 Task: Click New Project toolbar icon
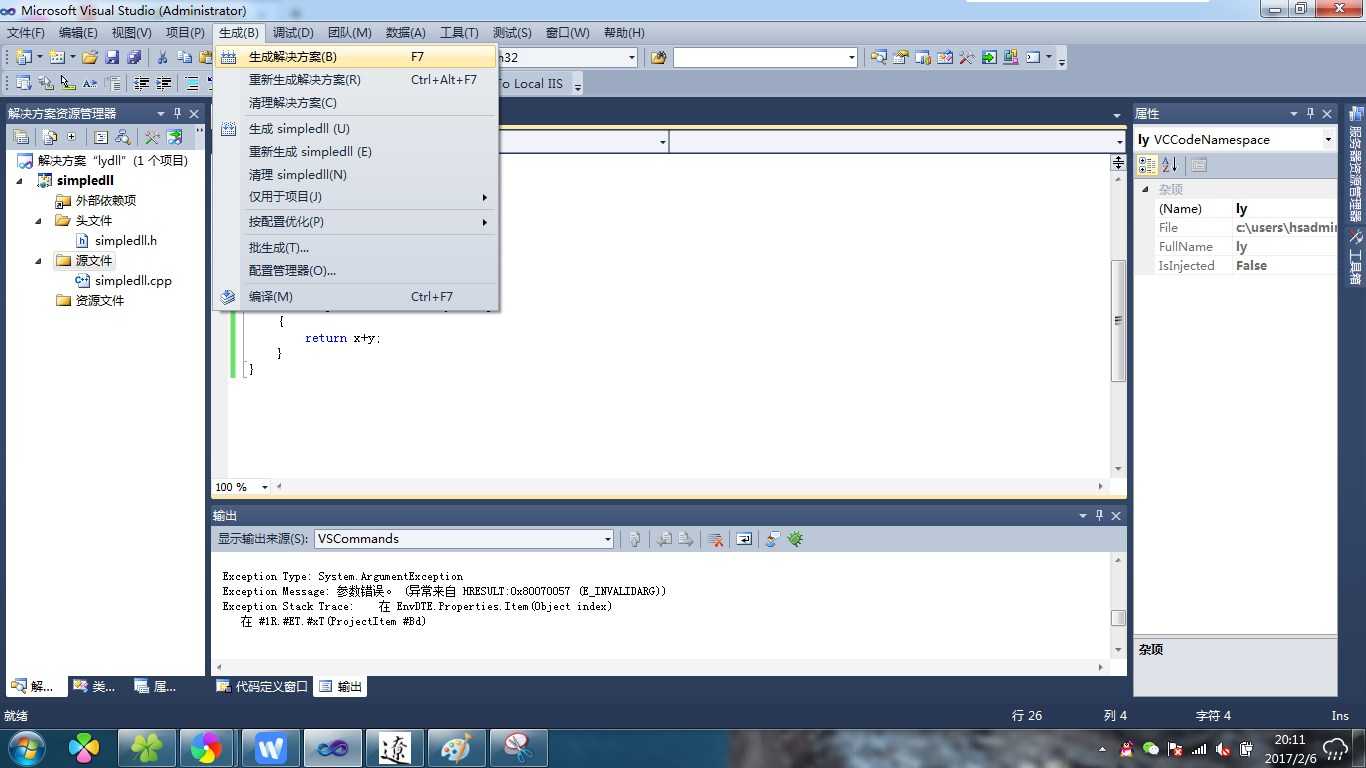click(x=23, y=58)
